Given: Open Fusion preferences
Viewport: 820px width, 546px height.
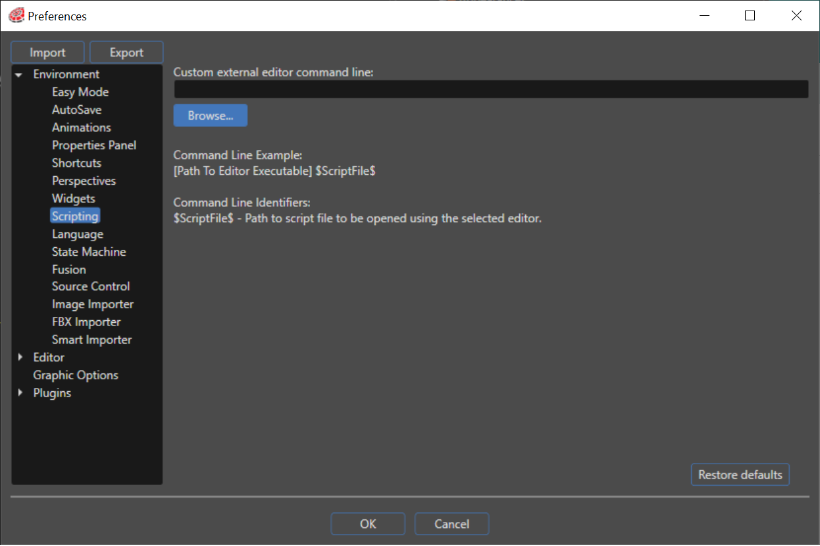Looking at the screenshot, I should 69,270.
